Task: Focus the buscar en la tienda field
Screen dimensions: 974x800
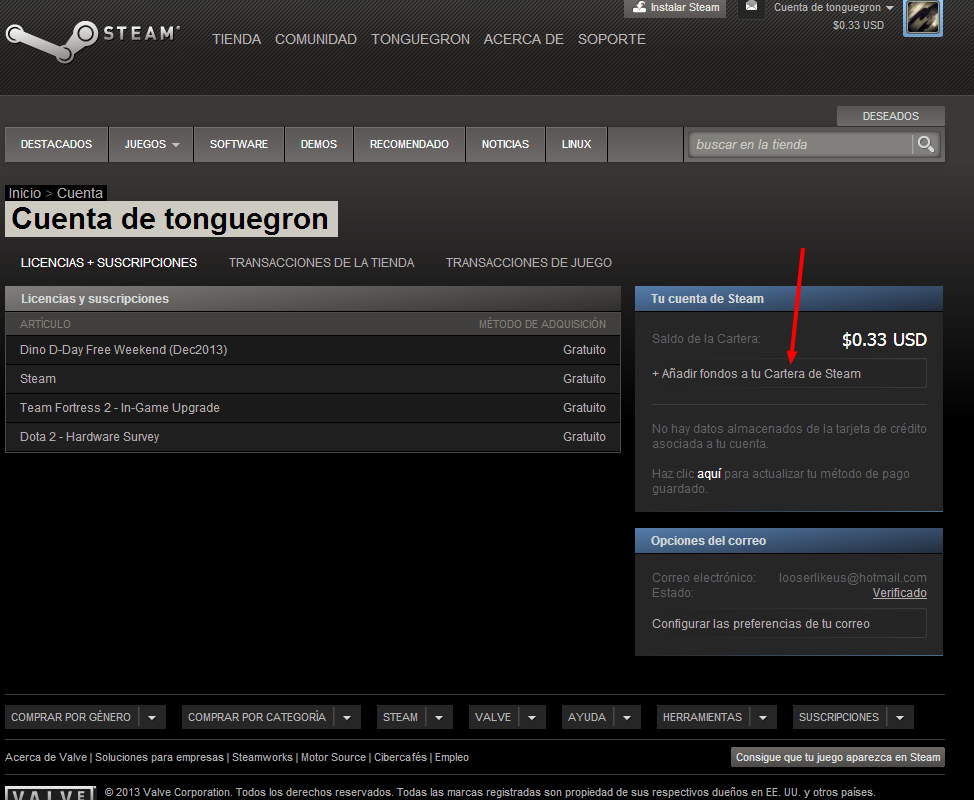Action: pos(801,144)
